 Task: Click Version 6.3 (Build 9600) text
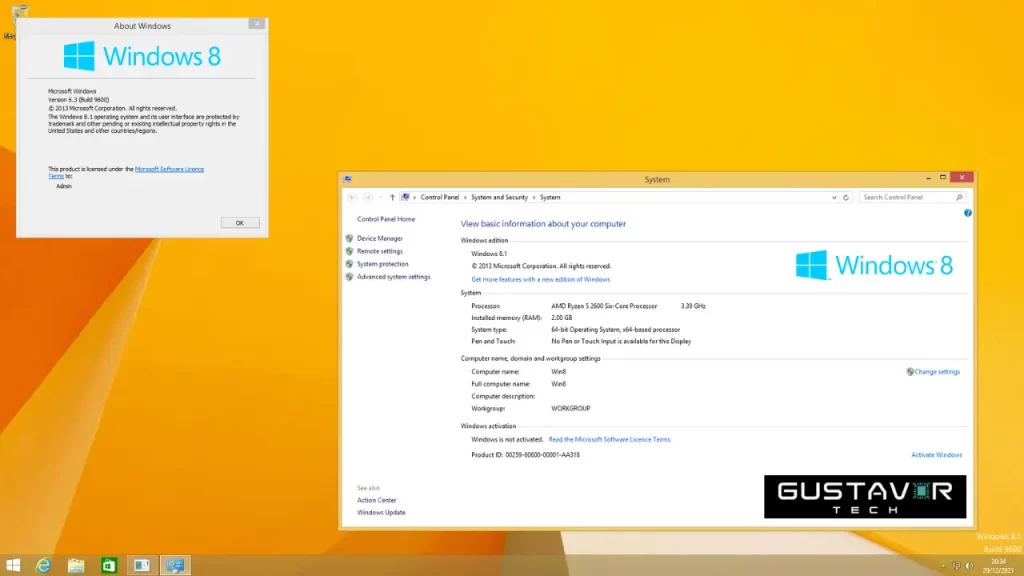point(78,100)
